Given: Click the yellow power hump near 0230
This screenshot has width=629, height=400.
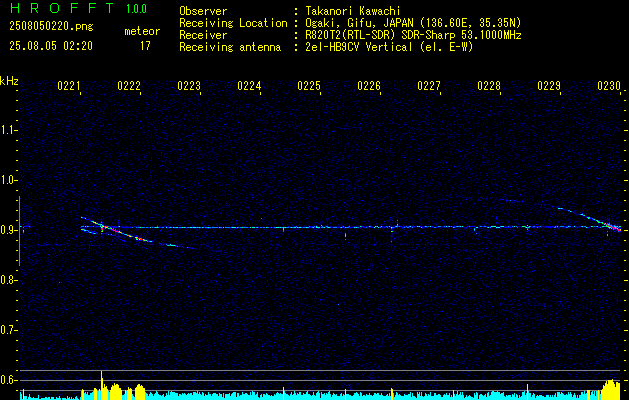Looking at the screenshot, I should pyautogui.click(x=611, y=389).
